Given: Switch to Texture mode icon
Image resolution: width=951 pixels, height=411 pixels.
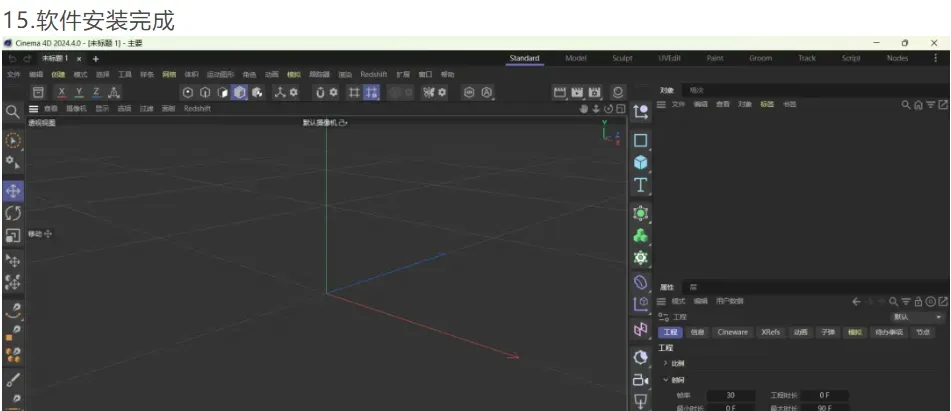Looking at the screenshot, I should click(258, 92).
